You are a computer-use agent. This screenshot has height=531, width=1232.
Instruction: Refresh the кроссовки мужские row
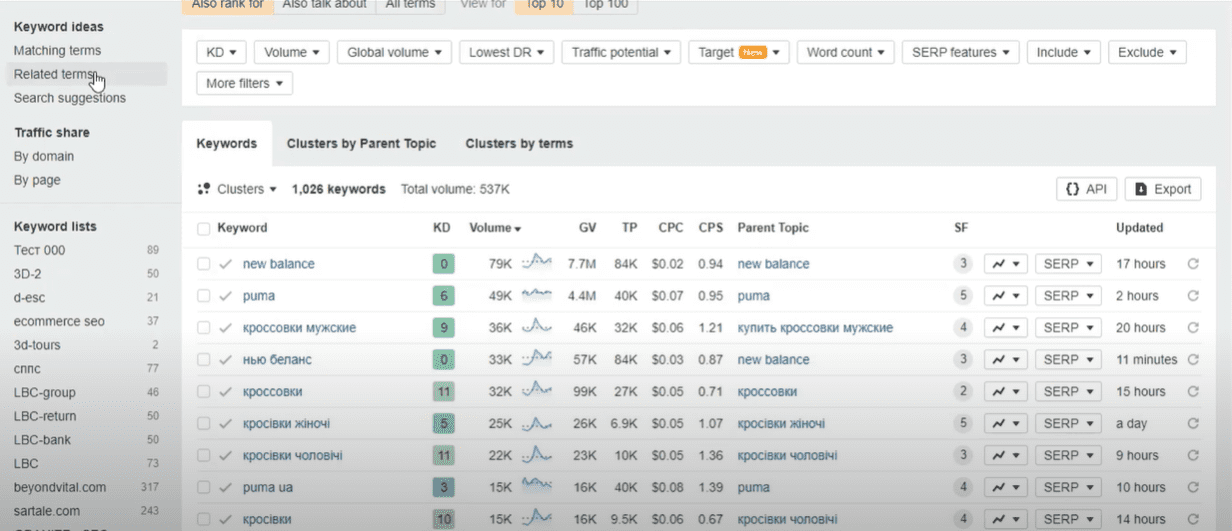coord(1192,328)
